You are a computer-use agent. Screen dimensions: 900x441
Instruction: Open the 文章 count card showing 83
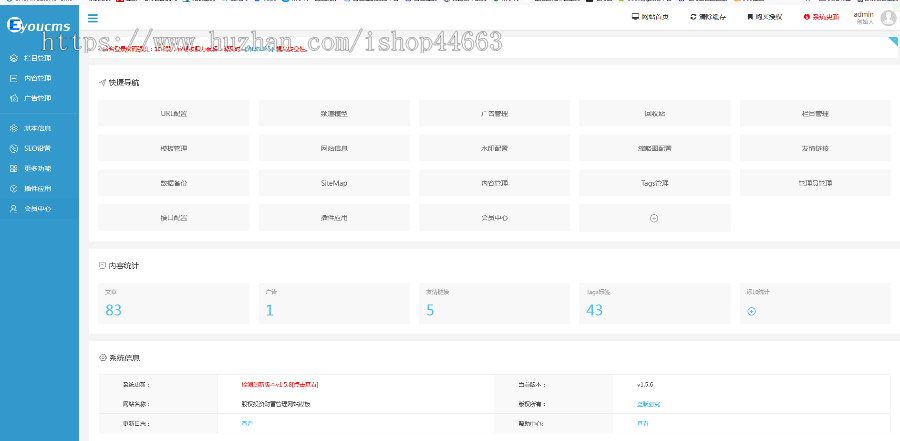(173, 303)
